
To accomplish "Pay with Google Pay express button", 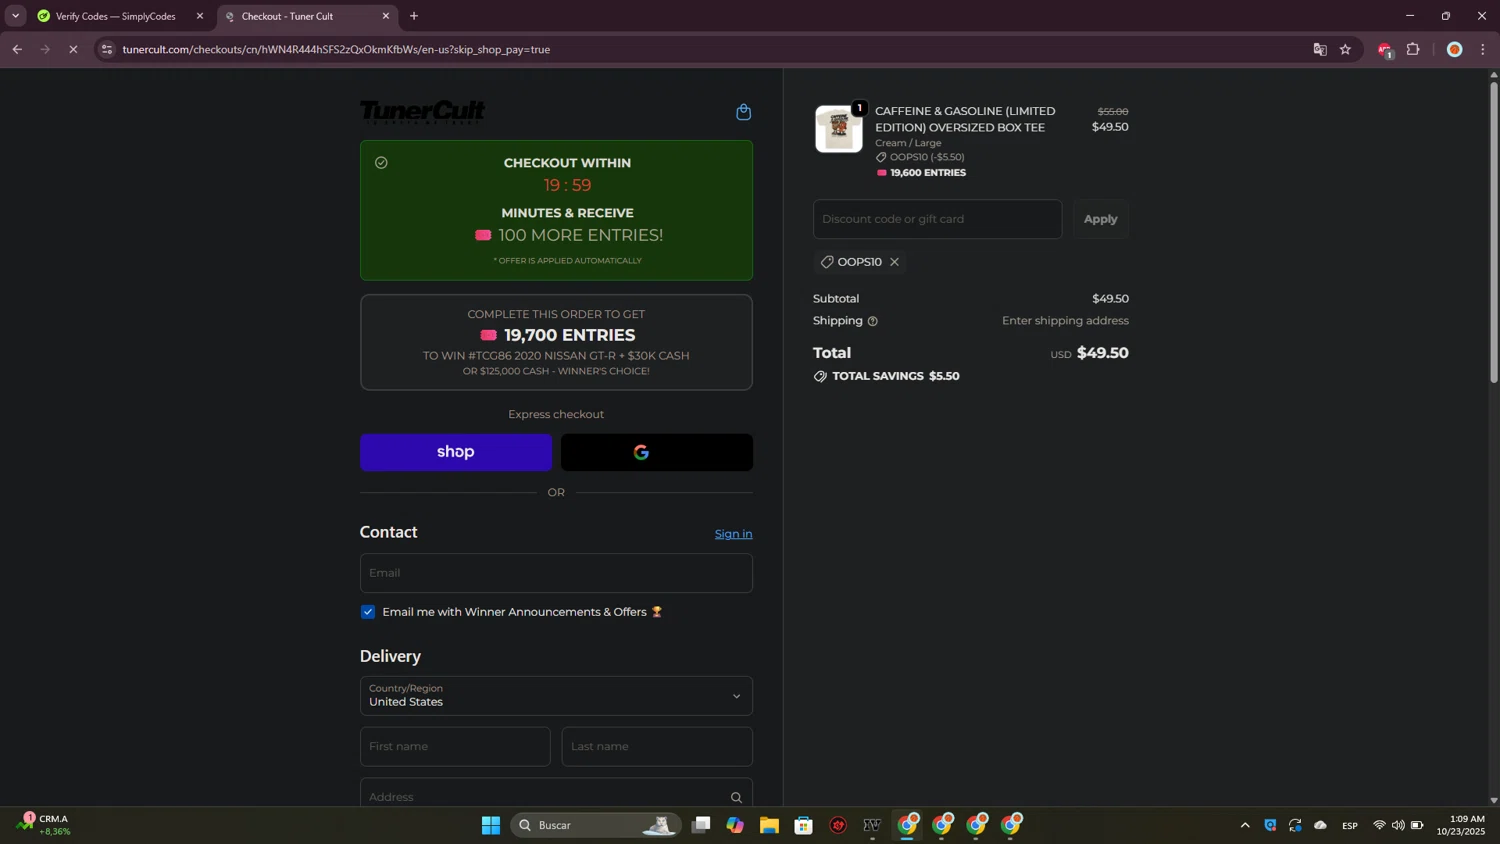I will coord(657,452).
